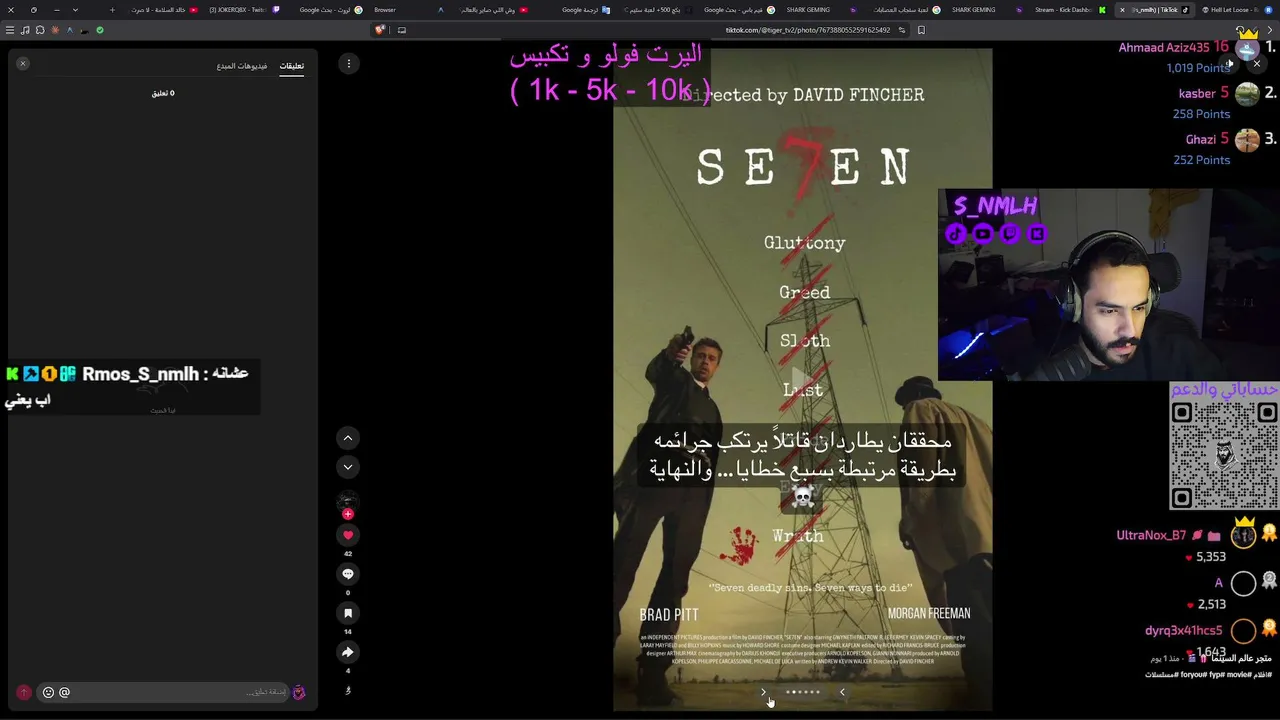1280x720 pixels.
Task: Open the creator's profile avatar
Action: pyautogui.click(x=348, y=500)
